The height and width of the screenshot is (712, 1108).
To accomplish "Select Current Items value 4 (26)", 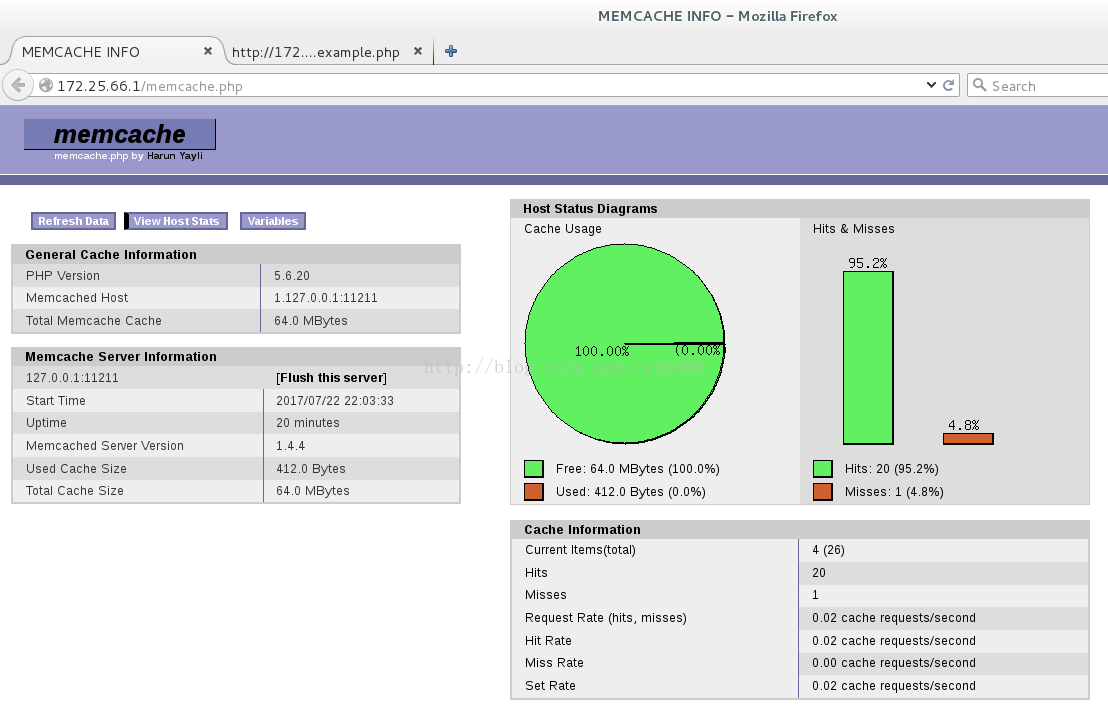I will point(828,550).
